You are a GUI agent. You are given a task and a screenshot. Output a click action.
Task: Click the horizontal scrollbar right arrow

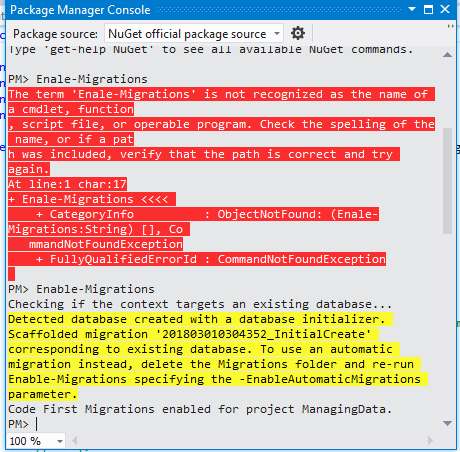pos(430,441)
